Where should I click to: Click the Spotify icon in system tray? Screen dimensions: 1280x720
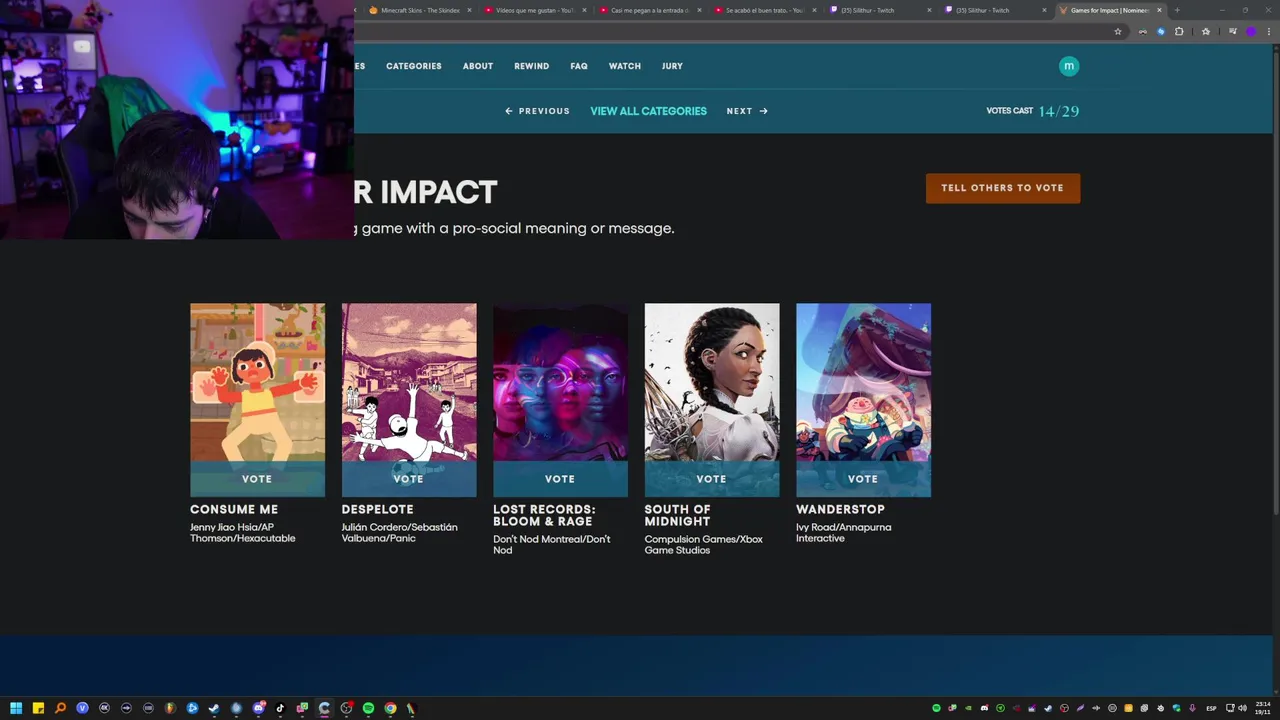[x=936, y=708]
